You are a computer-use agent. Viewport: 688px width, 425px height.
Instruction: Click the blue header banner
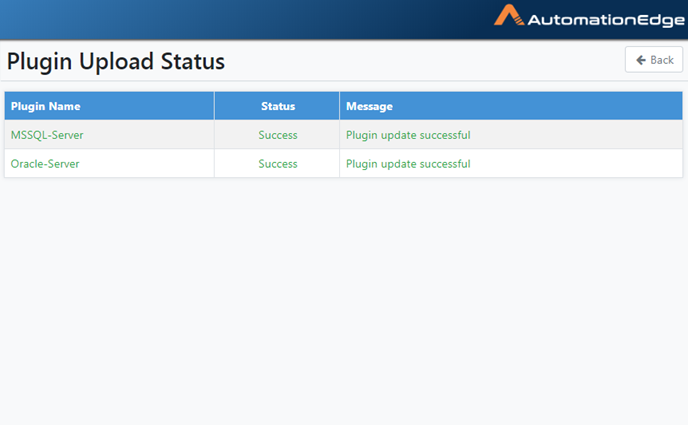click(x=246, y=20)
